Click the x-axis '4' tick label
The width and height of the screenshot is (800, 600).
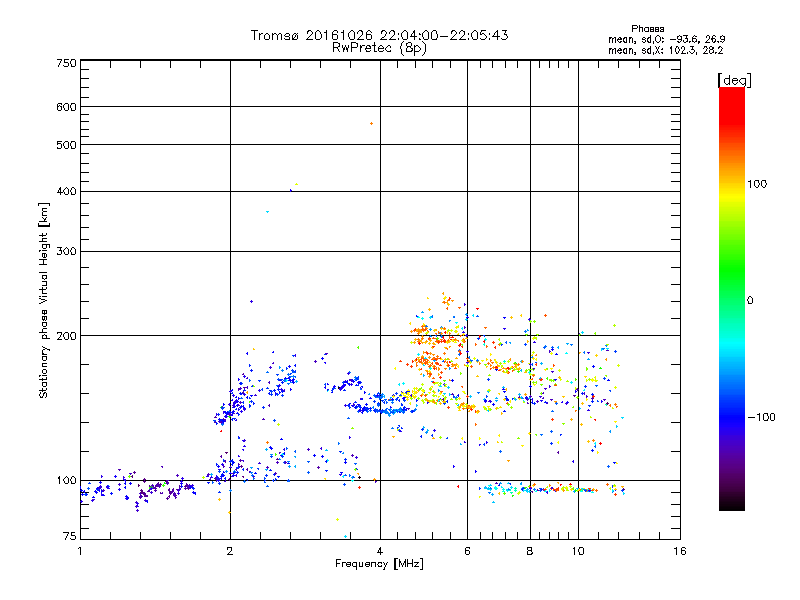(x=380, y=551)
